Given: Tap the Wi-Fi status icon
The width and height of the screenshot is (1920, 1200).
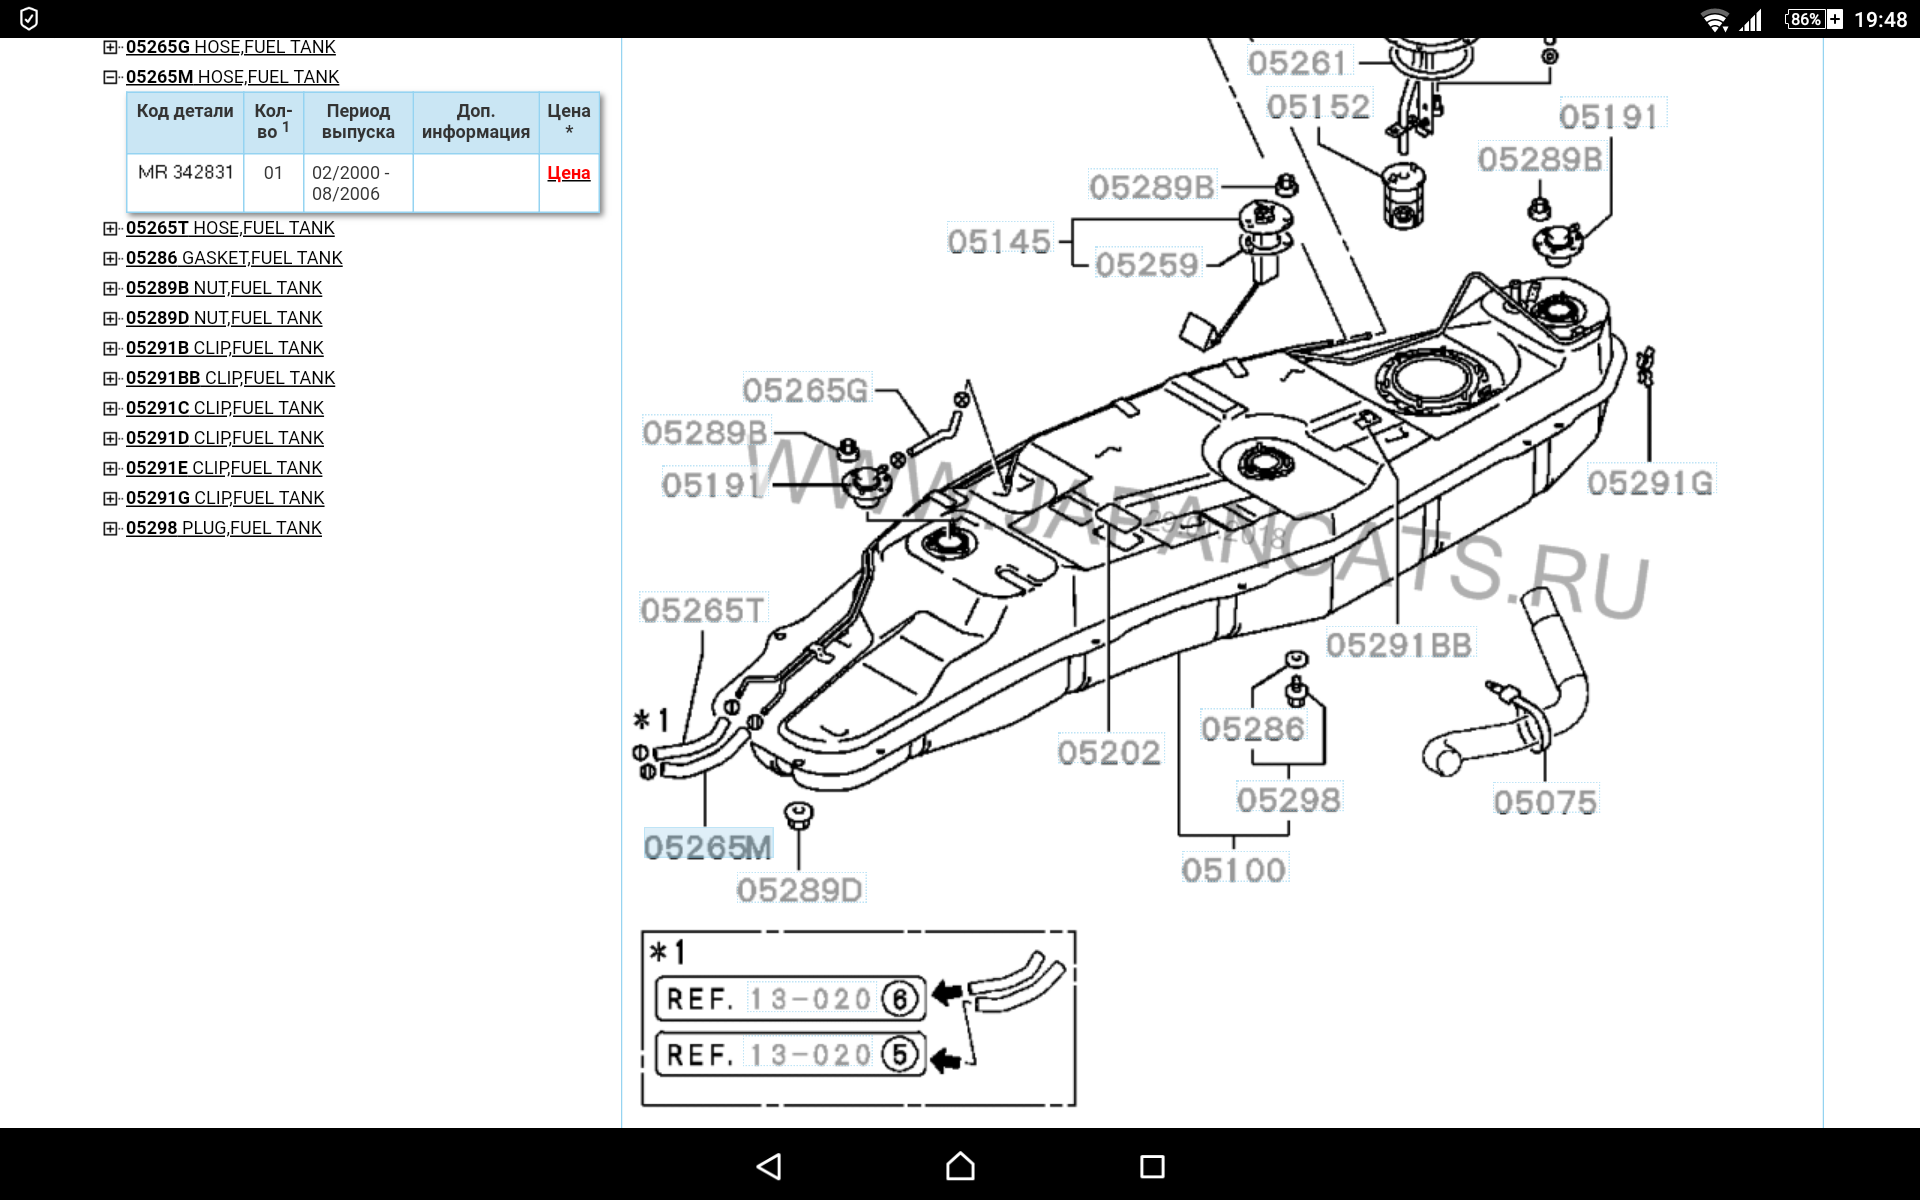Looking at the screenshot, I should pyautogui.click(x=1714, y=20).
